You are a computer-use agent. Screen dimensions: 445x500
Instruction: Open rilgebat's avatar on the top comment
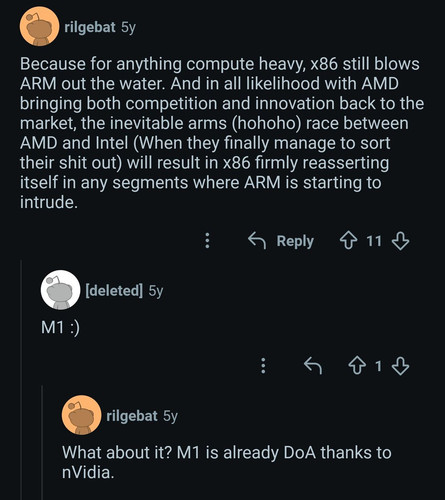click(x=40, y=26)
